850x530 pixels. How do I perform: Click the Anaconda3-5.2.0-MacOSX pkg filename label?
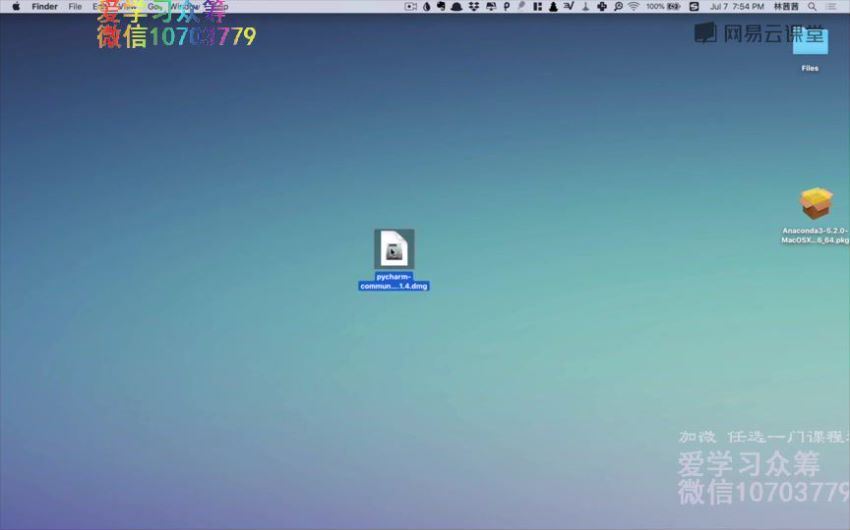815,235
